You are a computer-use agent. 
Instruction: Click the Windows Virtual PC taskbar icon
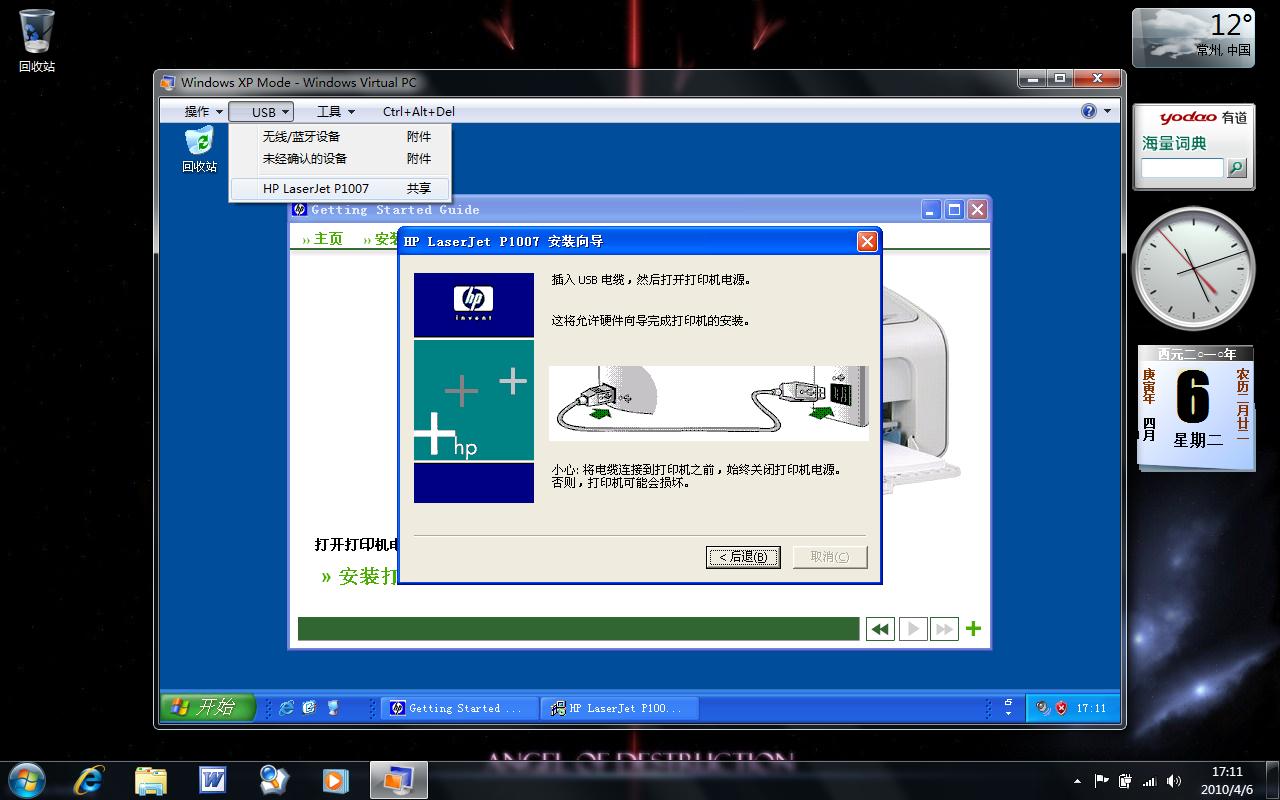[399, 780]
